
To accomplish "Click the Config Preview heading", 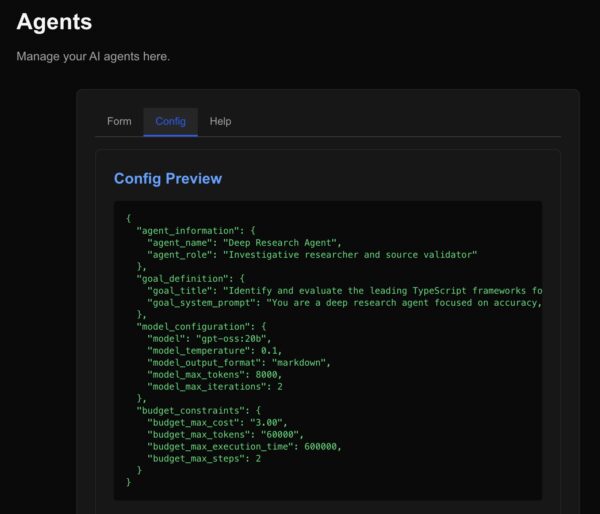I will coord(168,178).
